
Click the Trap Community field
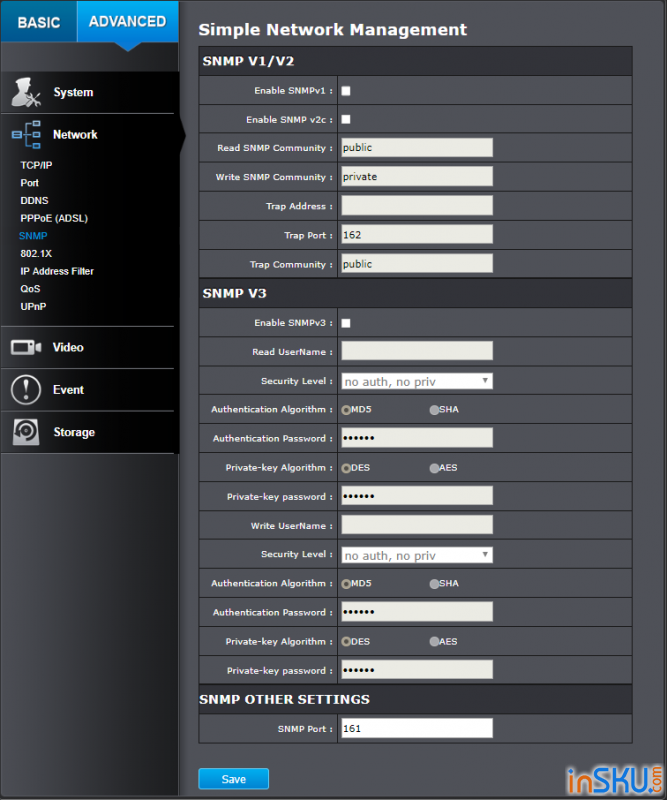[417, 264]
